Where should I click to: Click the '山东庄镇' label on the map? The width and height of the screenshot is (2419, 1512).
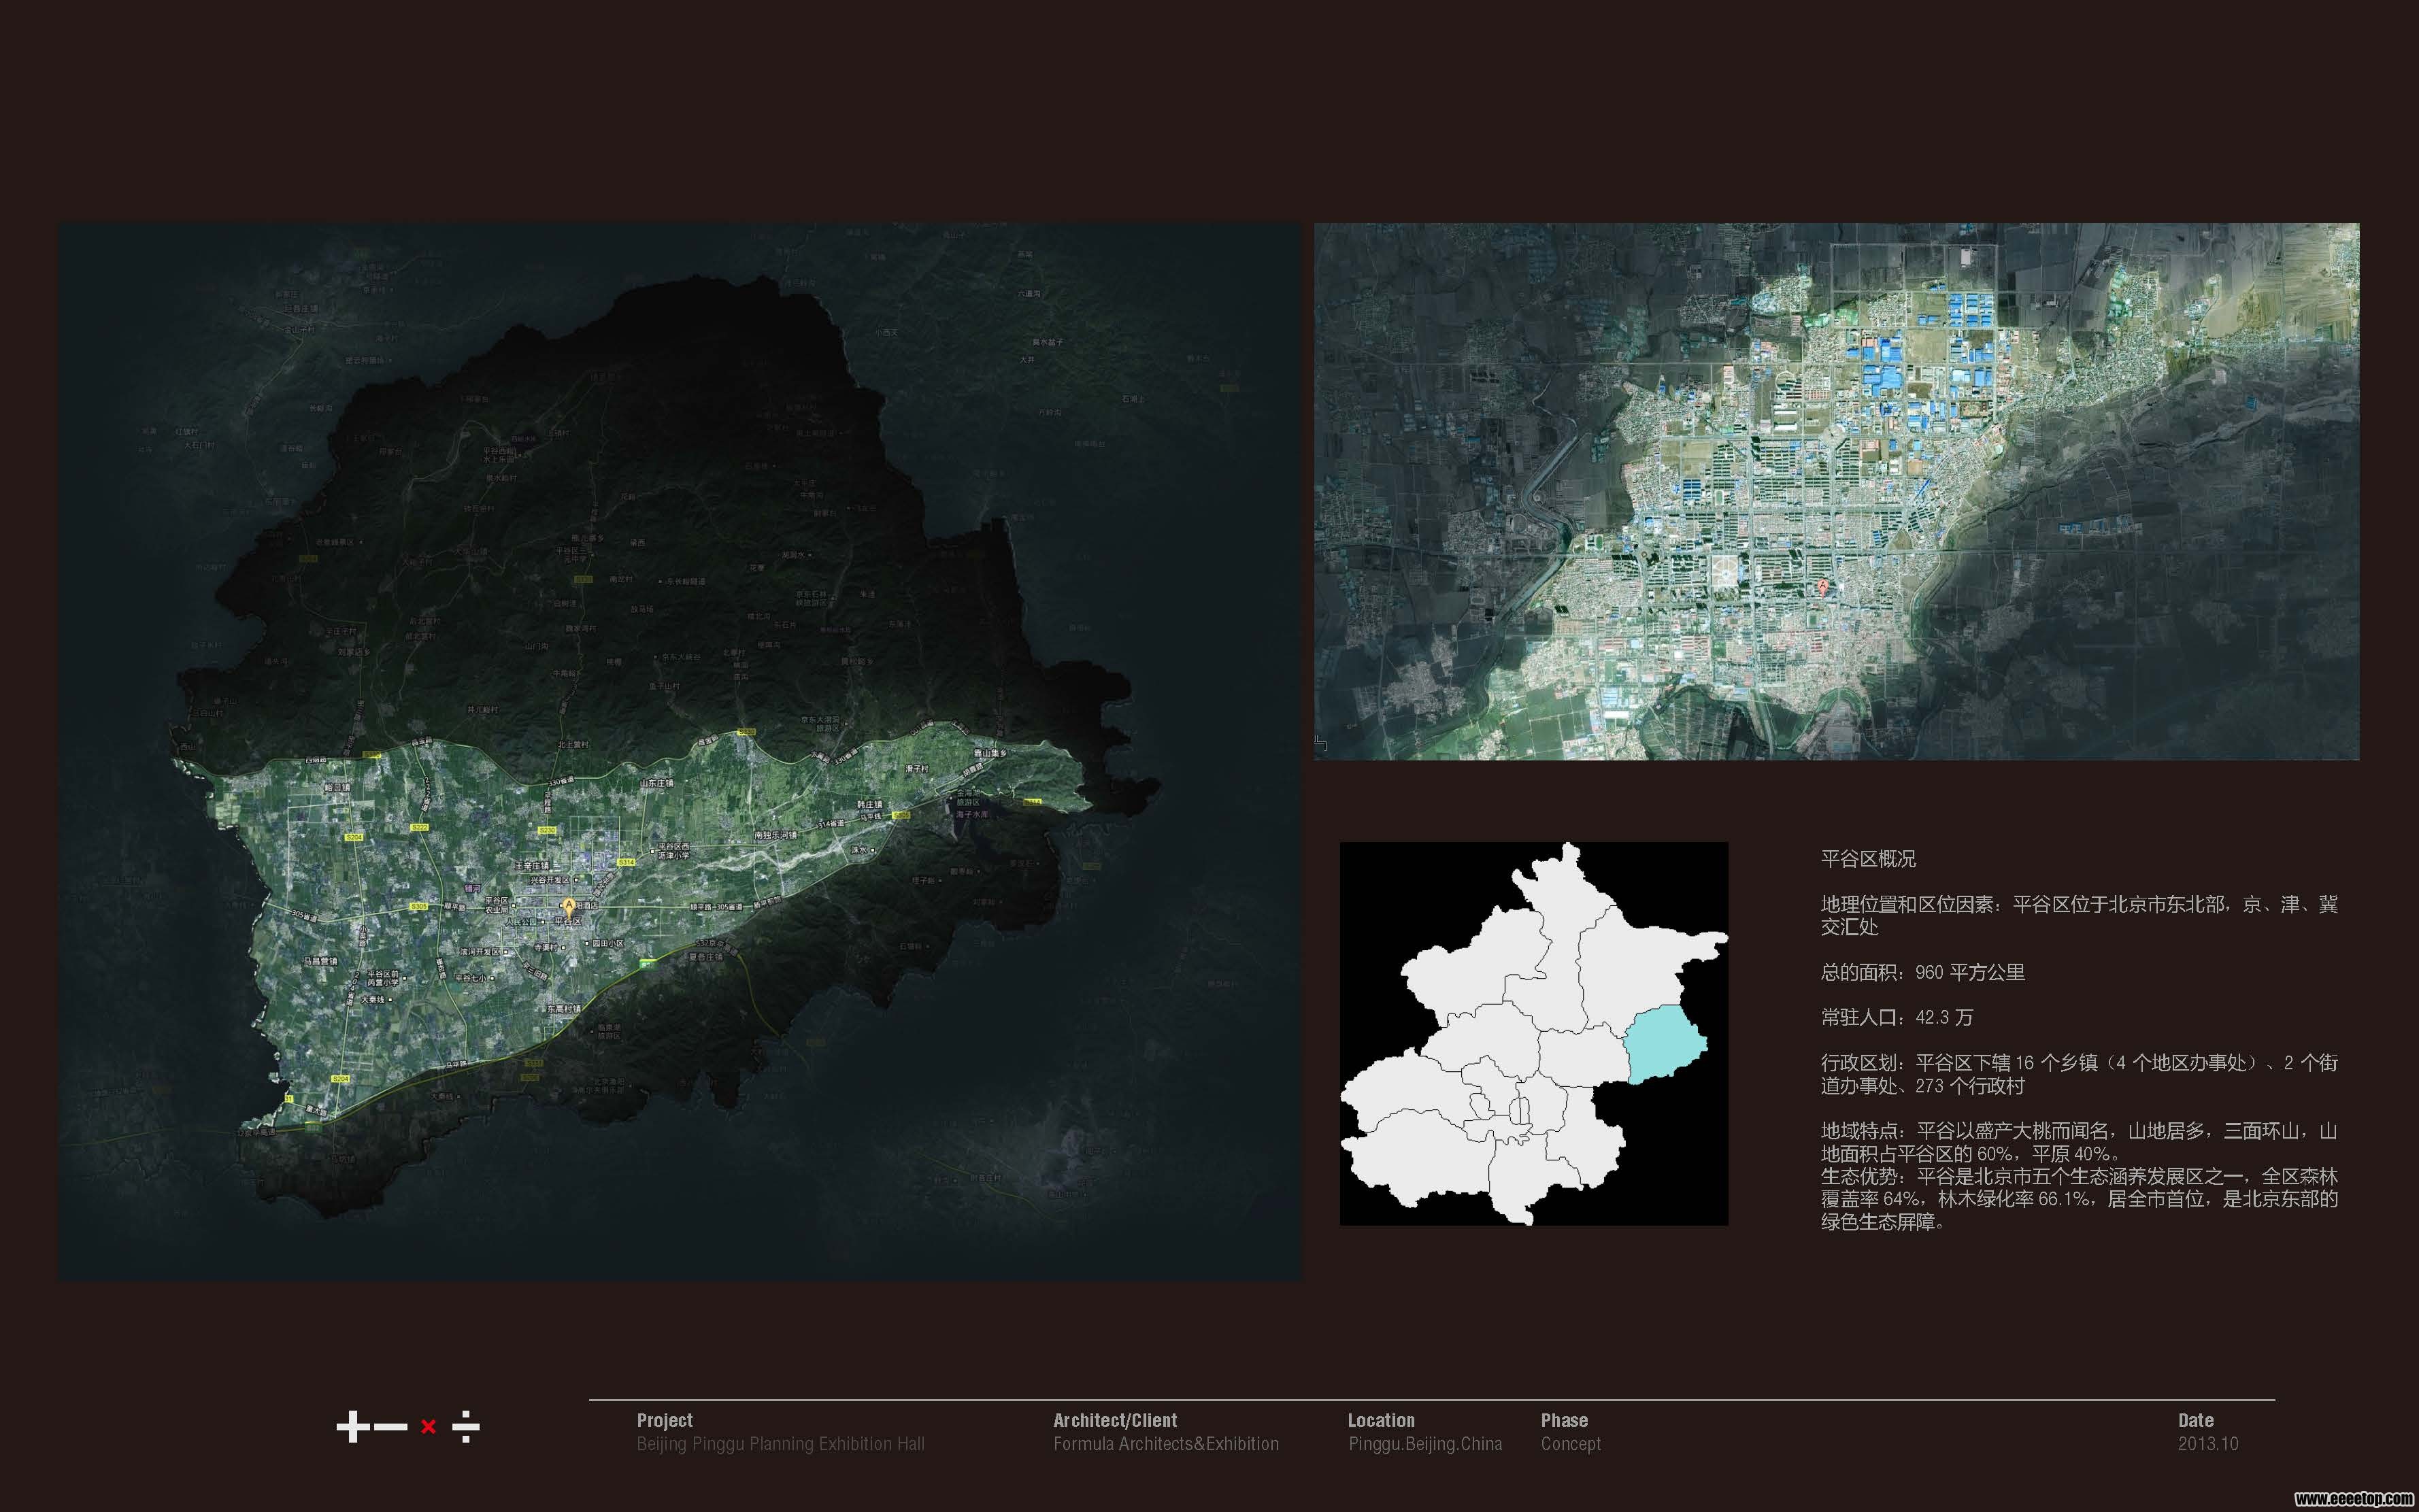[x=657, y=783]
